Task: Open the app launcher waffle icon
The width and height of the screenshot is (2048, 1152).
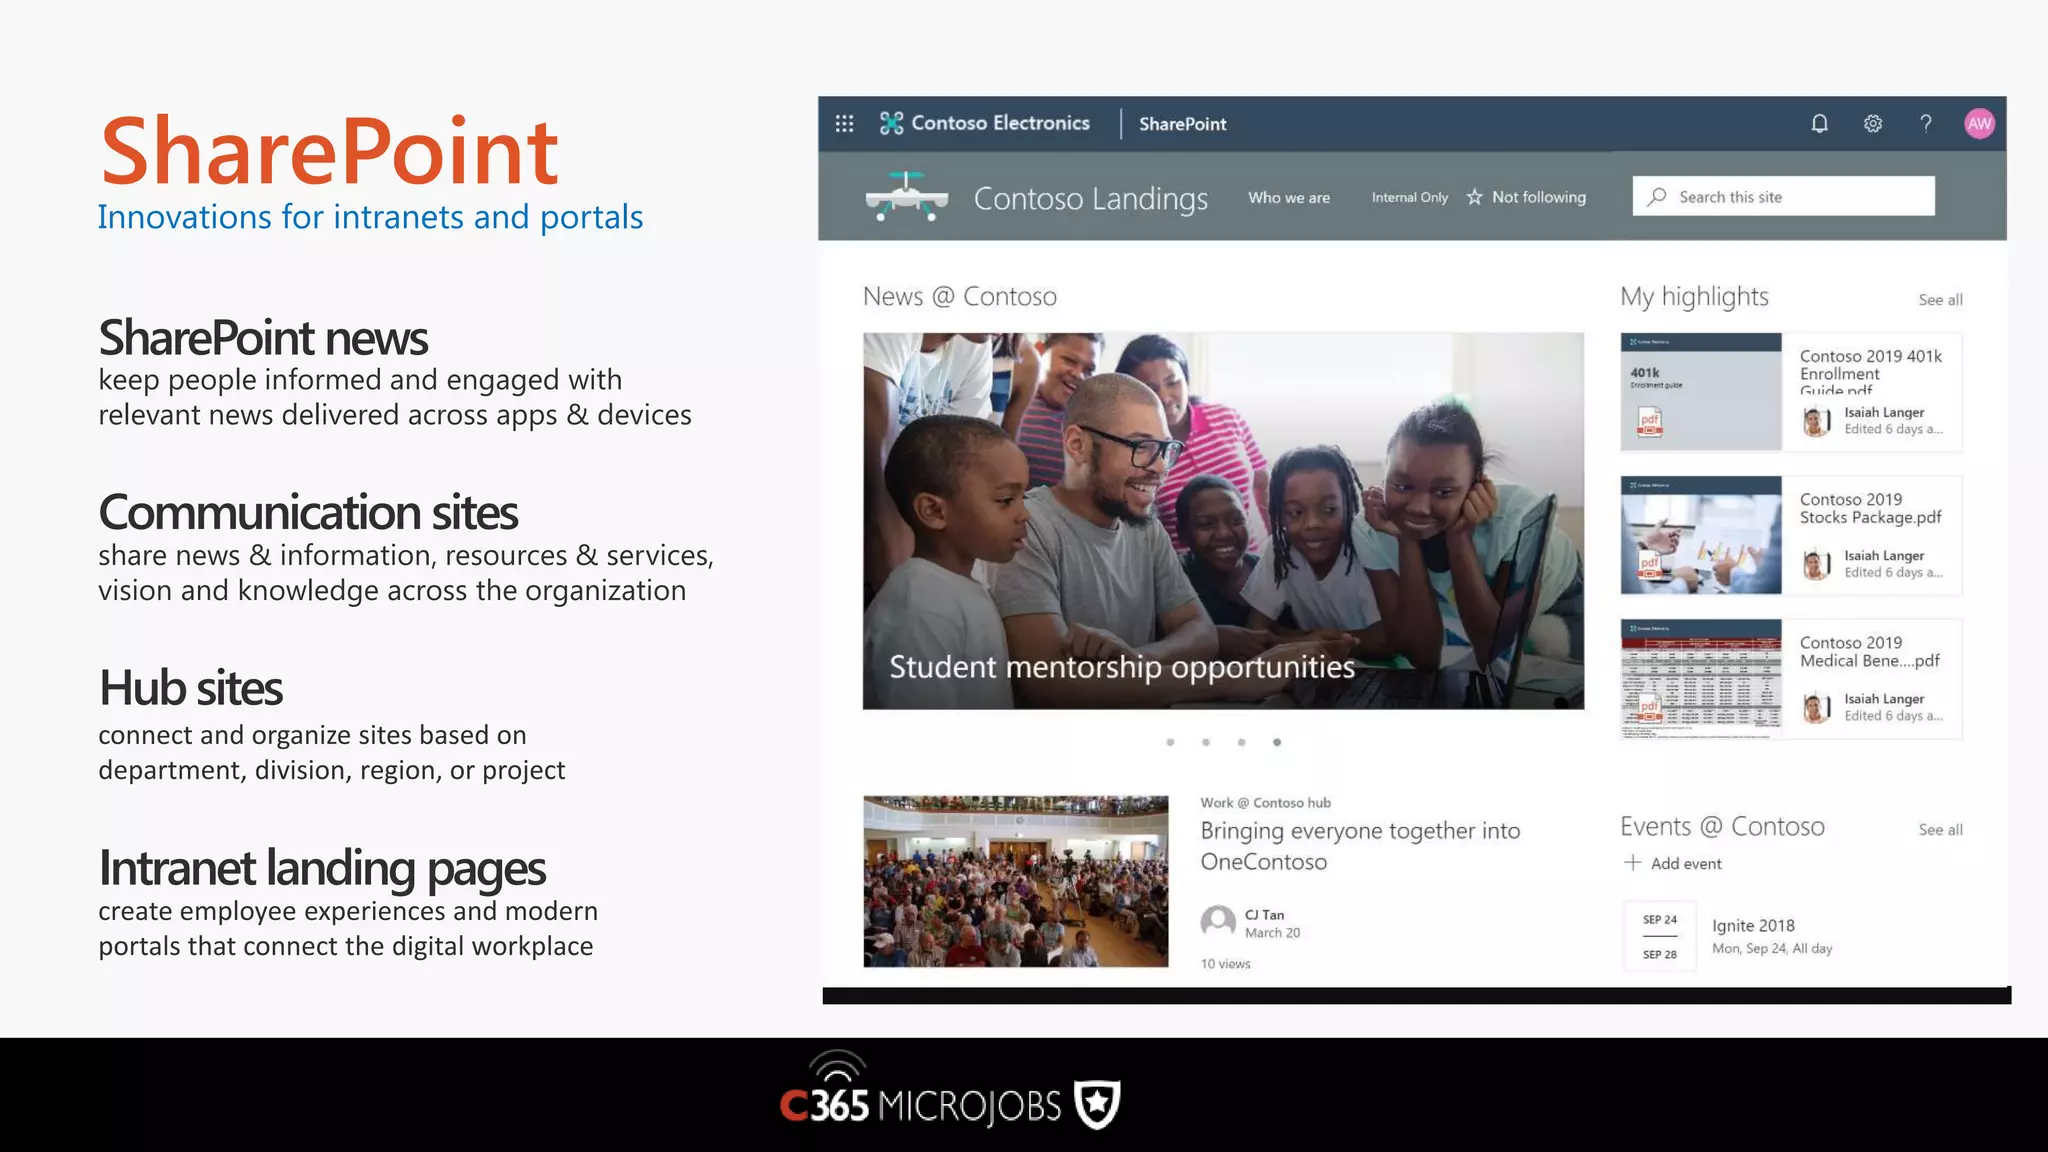Action: pyautogui.click(x=844, y=123)
